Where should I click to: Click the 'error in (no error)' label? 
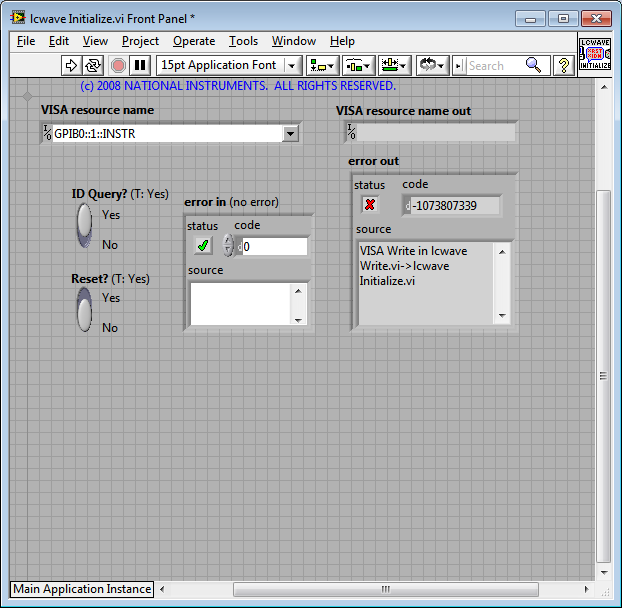pos(231,202)
